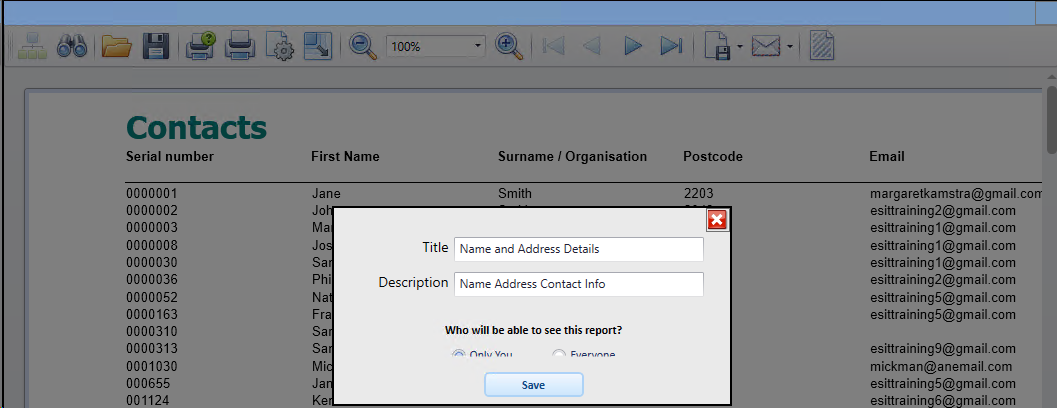Viewport: 1057px width, 408px height.
Task: Click serial number 0000001
Action: pos(152,194)
